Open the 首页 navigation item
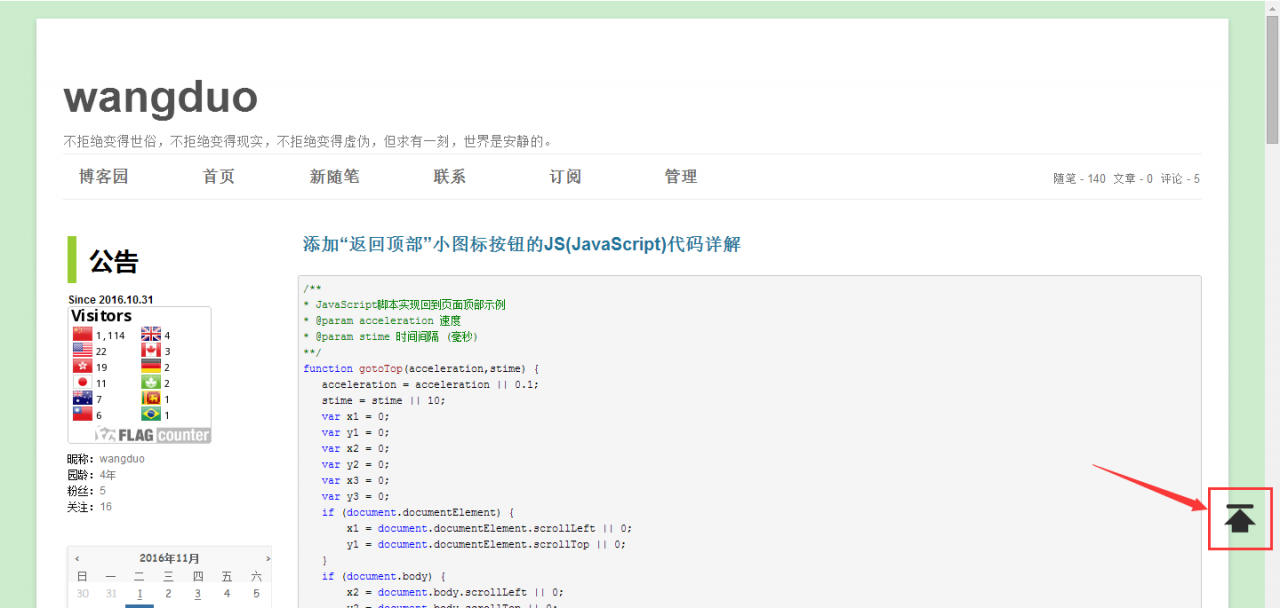The width and height of the screenshot is (1280, 608). tap(219, 177)
